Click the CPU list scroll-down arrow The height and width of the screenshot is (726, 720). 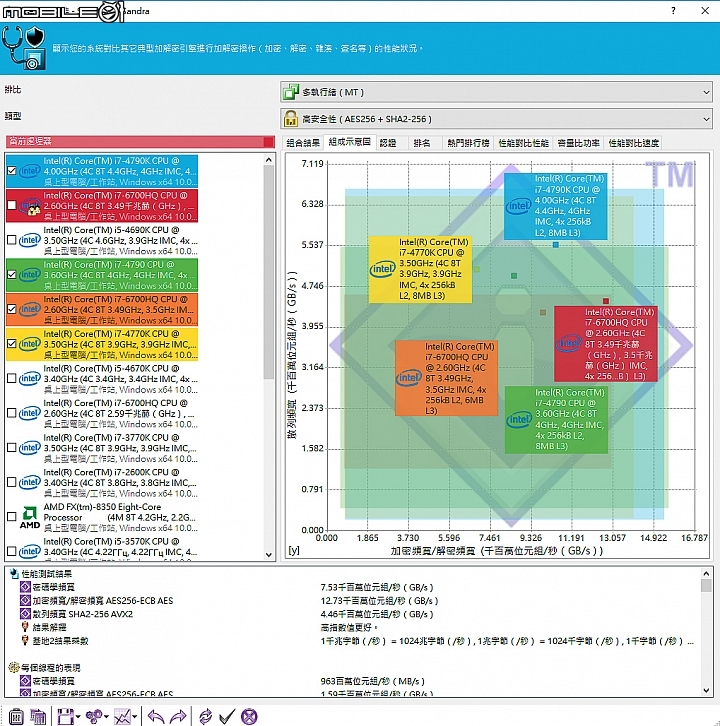pos(269,554)
